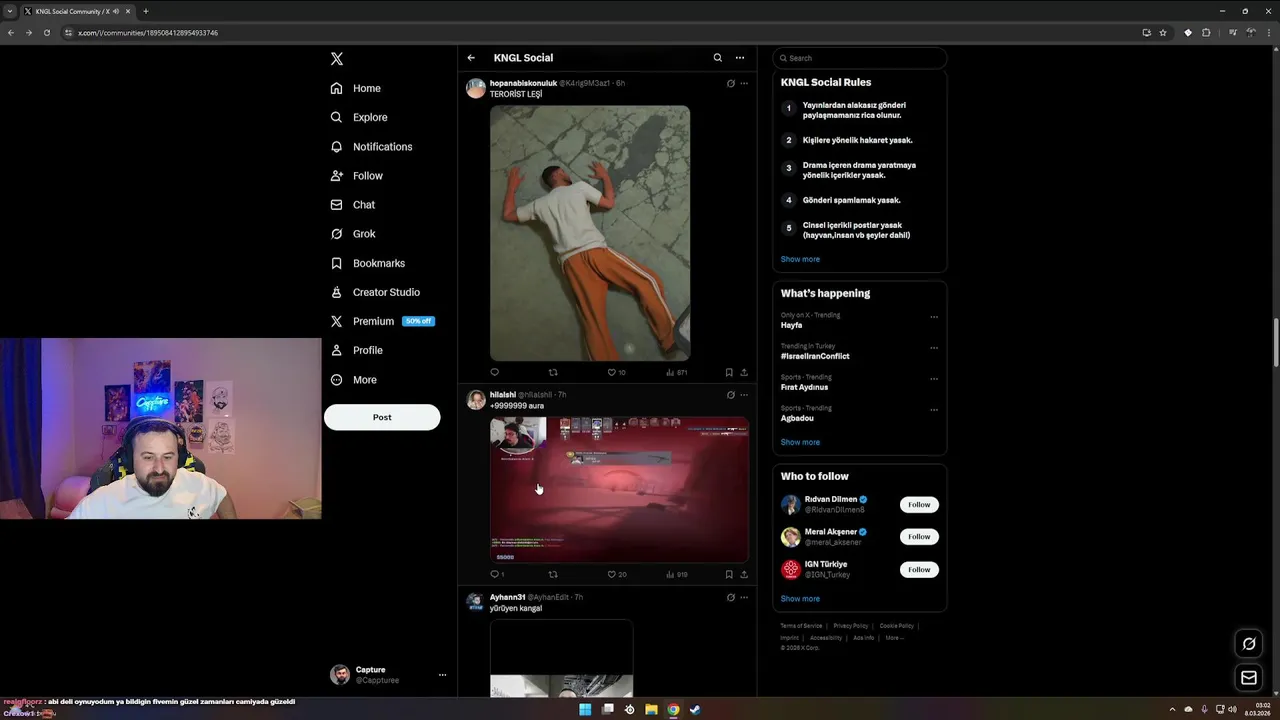The image size is (1280, 720).
Task: Bookmark this page with star icon
Action: (1163, 33)
